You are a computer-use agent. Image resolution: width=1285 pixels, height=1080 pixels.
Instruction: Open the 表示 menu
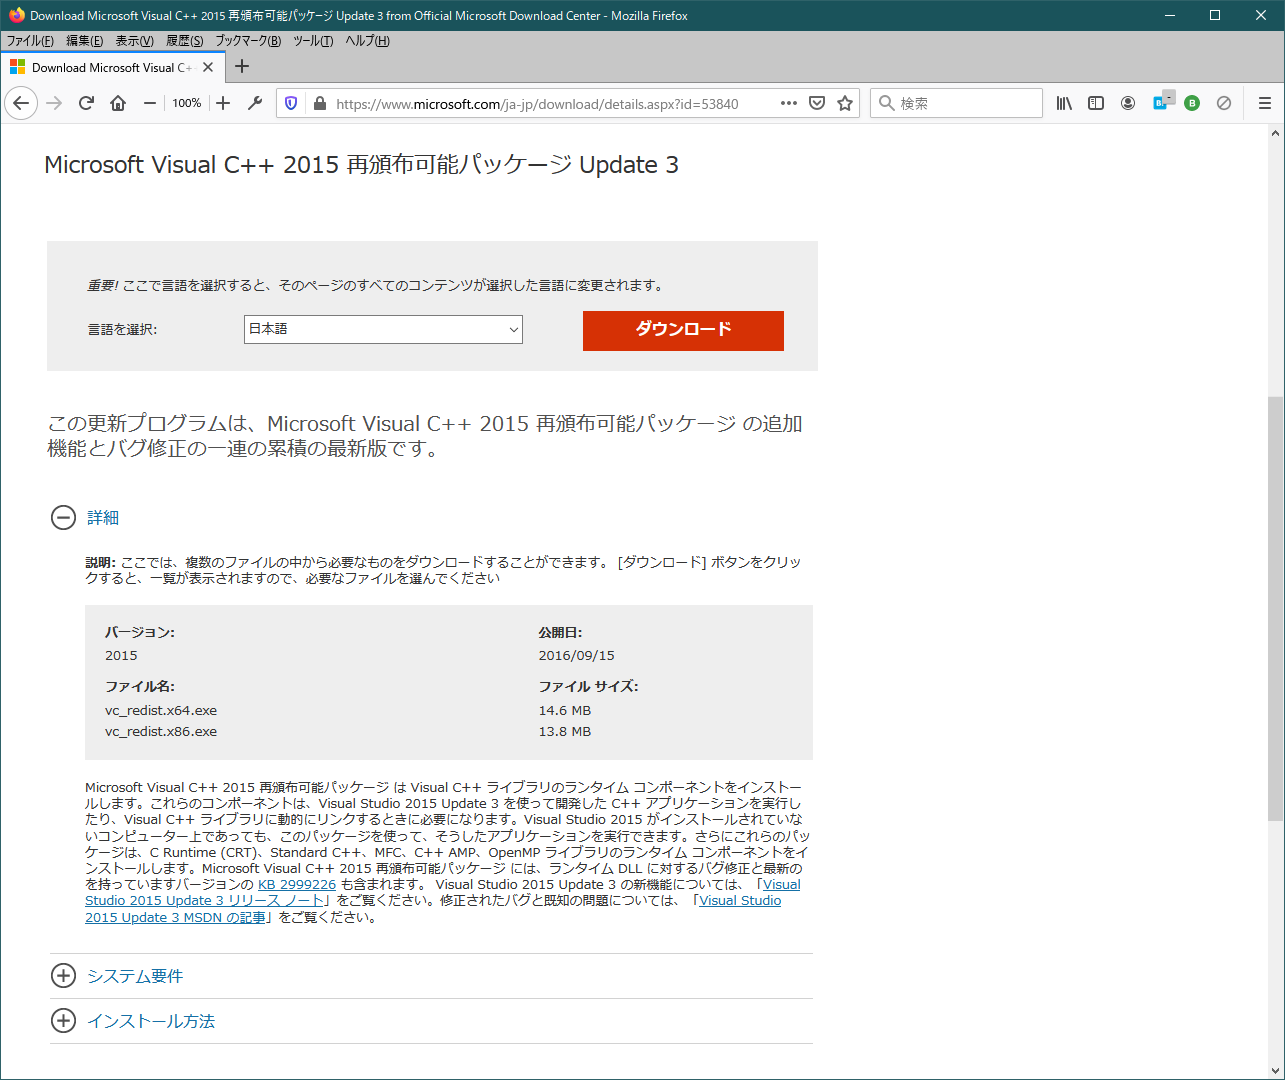click(134, 41)
